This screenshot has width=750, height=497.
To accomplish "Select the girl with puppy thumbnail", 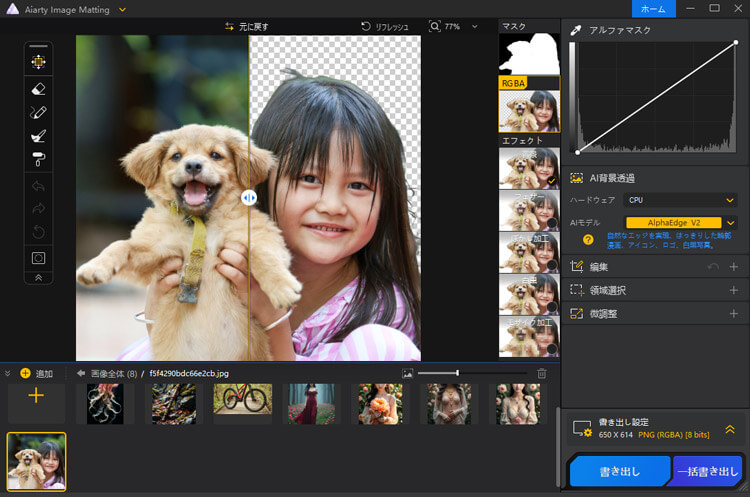I will [x=36, y=462].
